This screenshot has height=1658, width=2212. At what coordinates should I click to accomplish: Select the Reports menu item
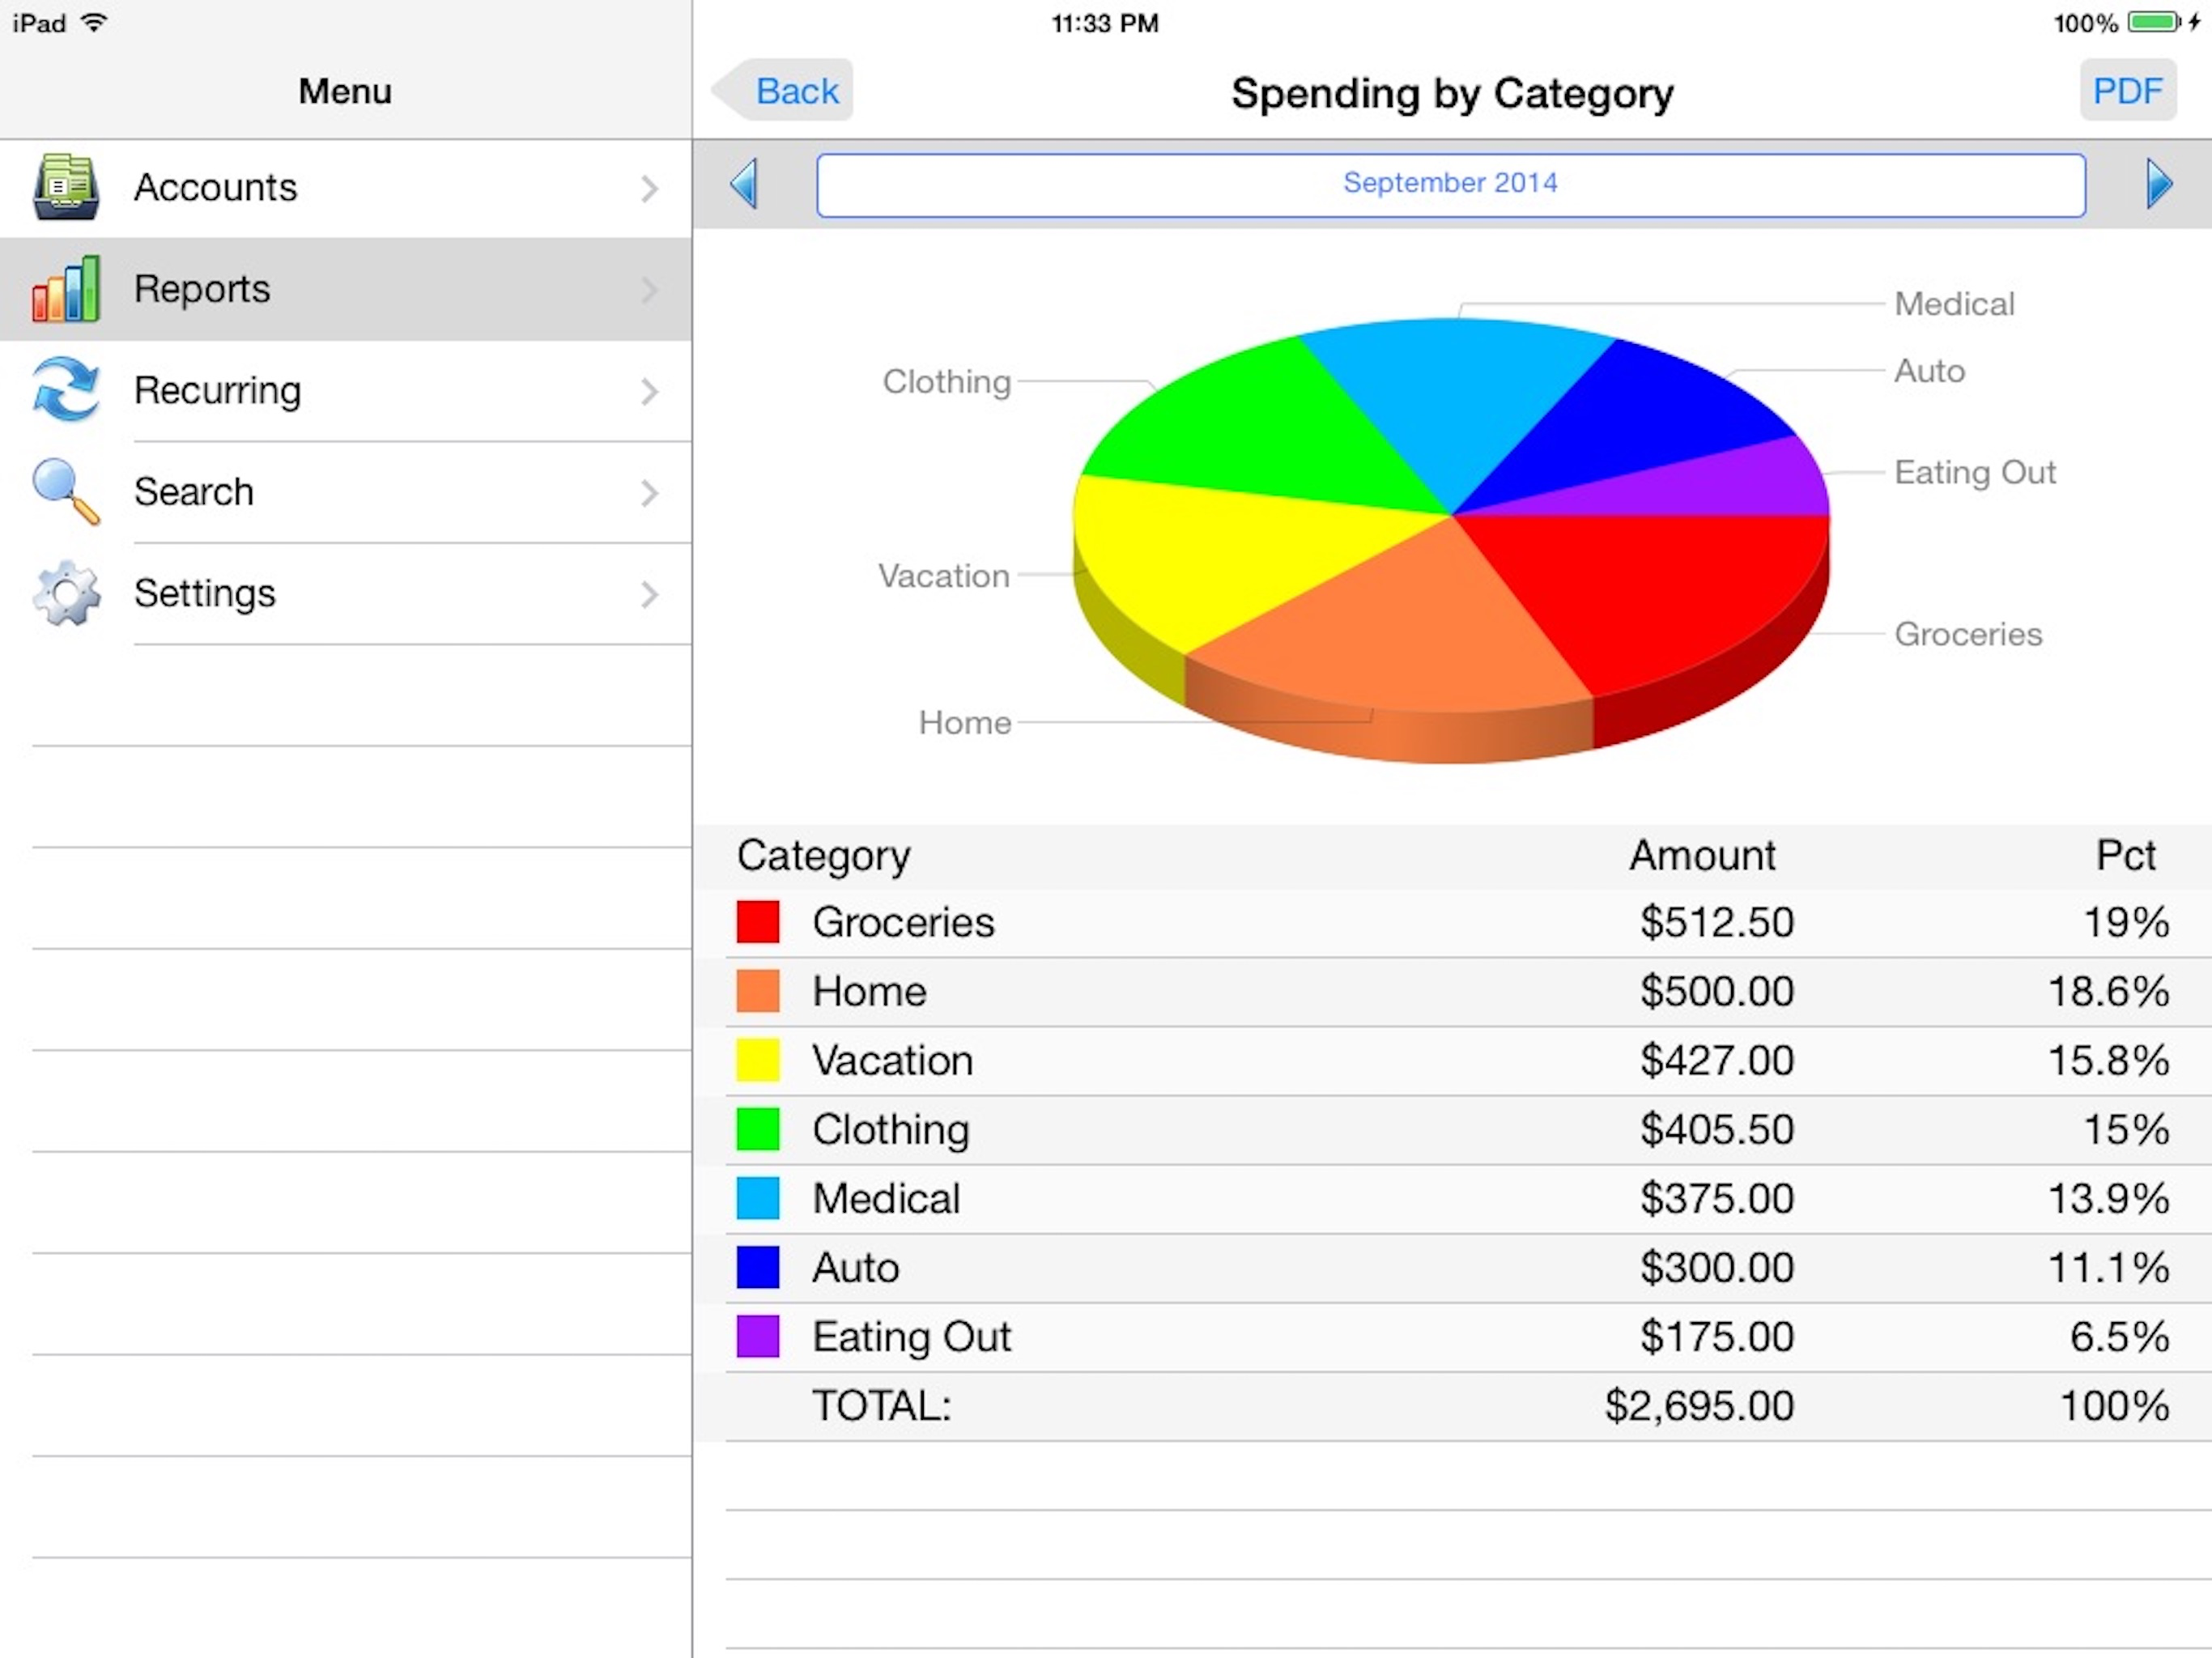[202, 289]
